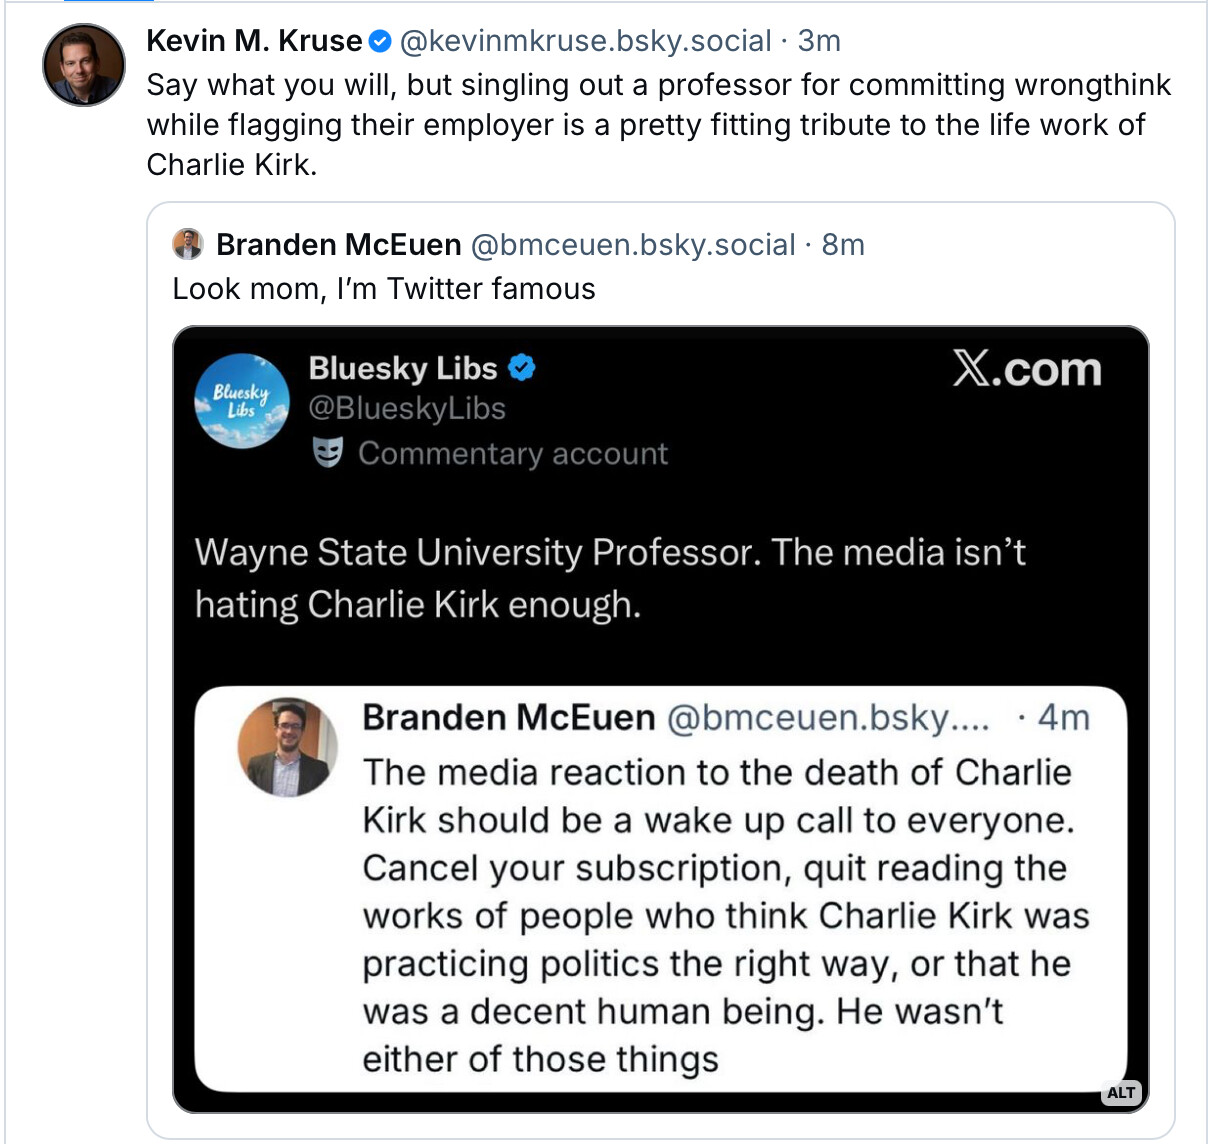Click the Bluesky Libs cloud avatar
The width and height of the screenshot is (1211, 1144).
241,400
